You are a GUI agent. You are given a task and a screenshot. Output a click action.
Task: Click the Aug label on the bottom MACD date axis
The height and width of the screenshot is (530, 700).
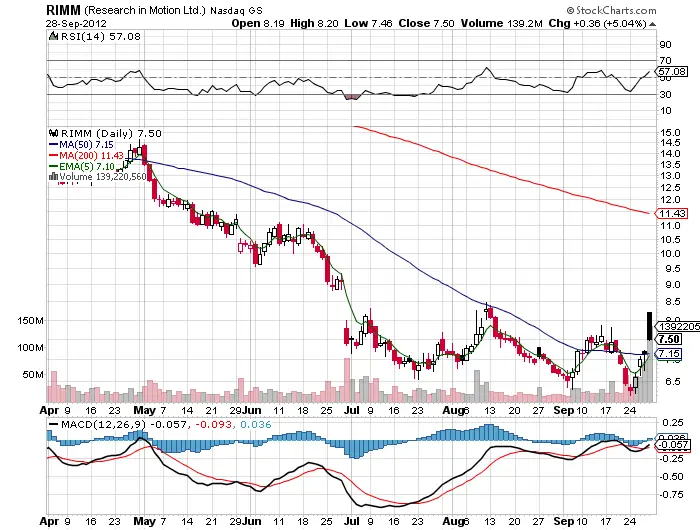coord(452,521)
